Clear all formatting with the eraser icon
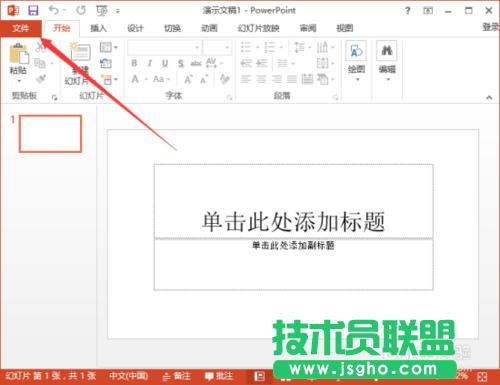Viewport: 500px width, 385px height. point(225,79)
